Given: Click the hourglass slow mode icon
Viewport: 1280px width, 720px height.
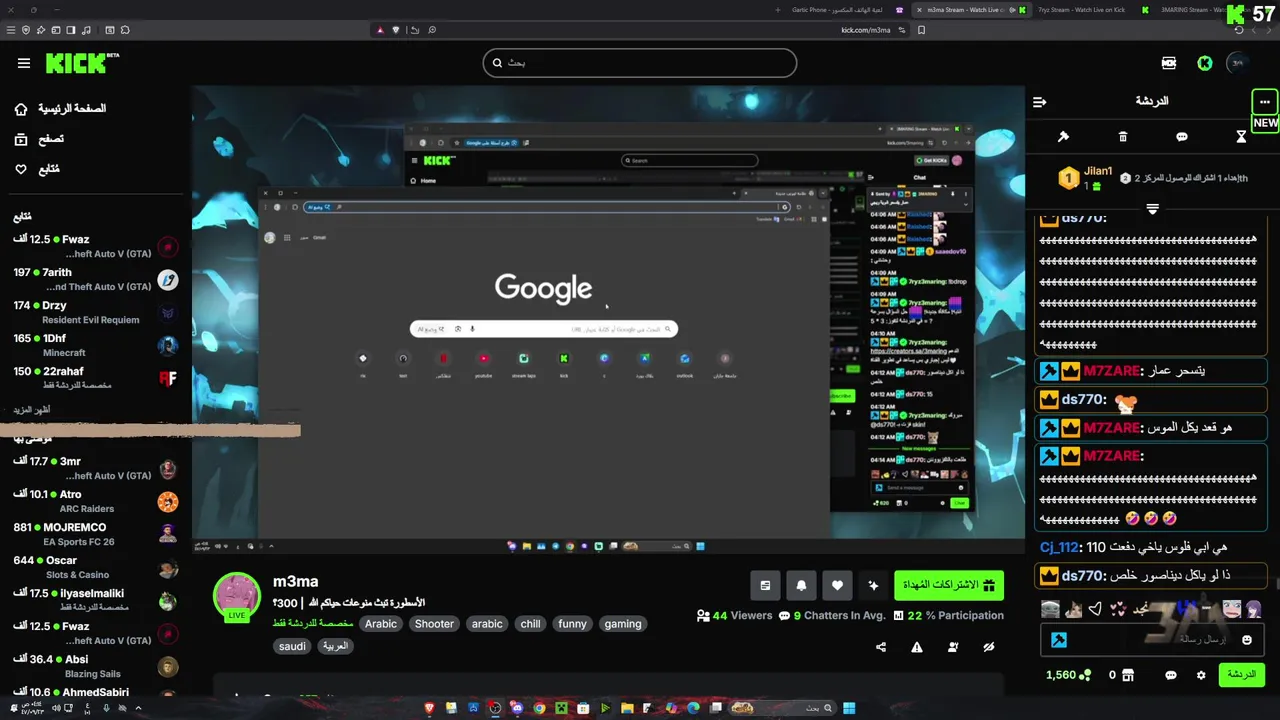Looking at the screenshot, I should [1241, 137].
